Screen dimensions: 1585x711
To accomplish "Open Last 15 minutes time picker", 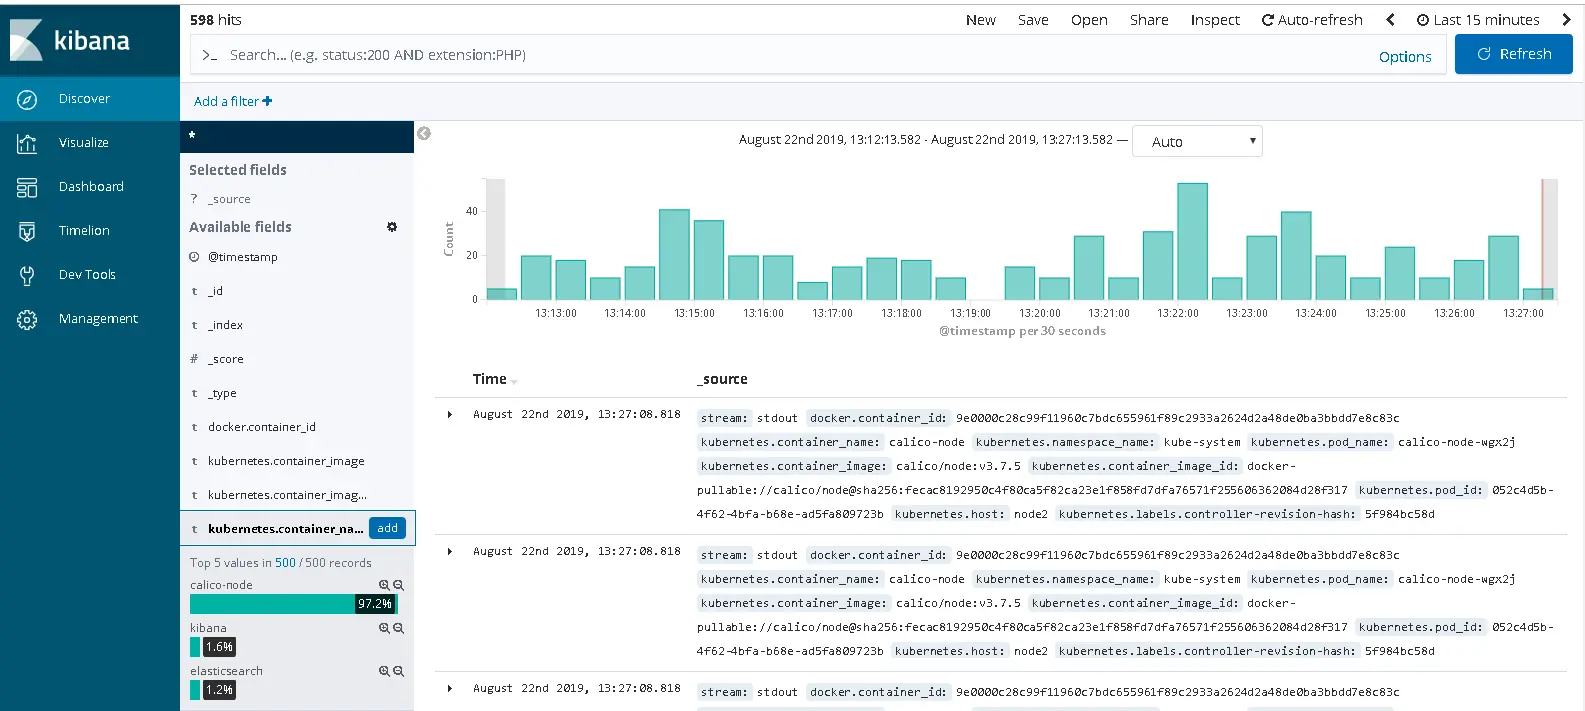I will click(x=1478, y=20).
